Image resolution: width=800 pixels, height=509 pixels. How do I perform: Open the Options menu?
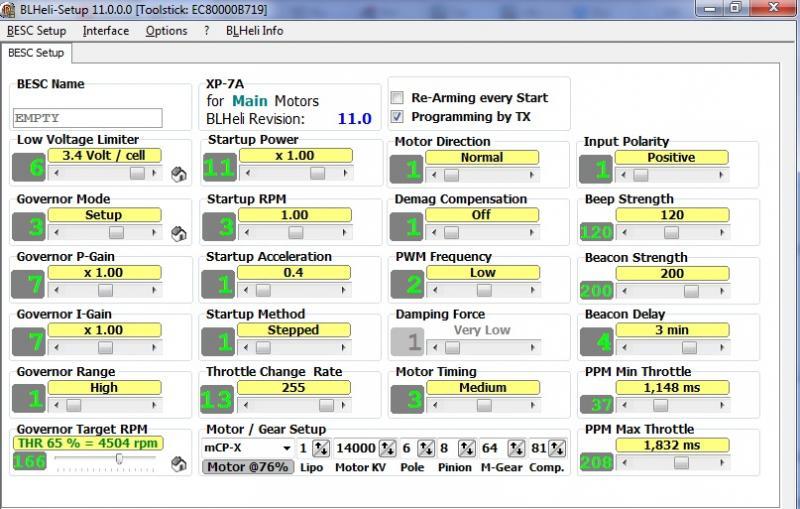pyautogui.click(x=166, y=31)
